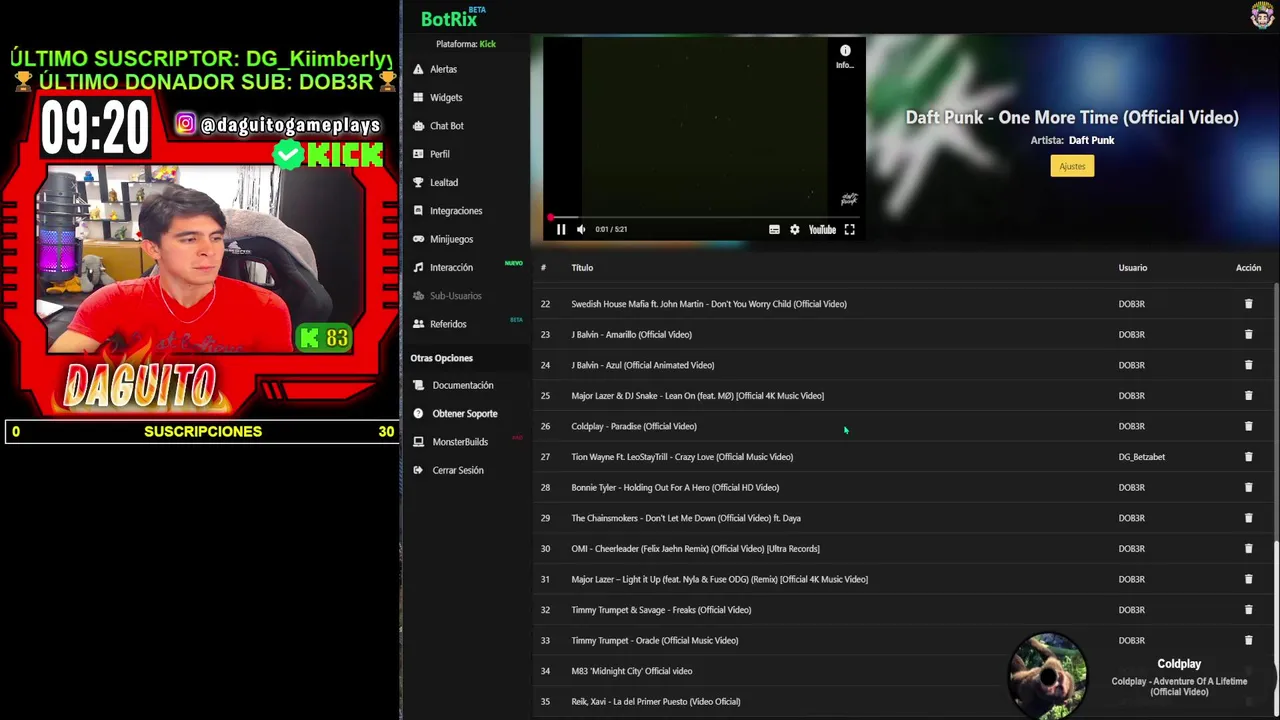Mute the video player volume
Viewport: 1280px width, 720px height.
tap(581, 230)
